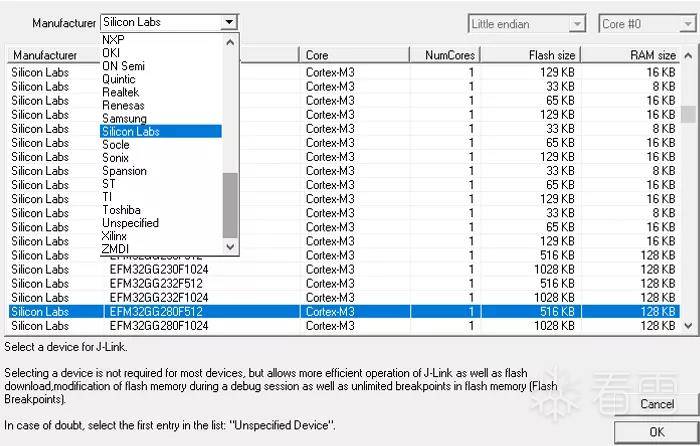
Task: Click Manufacturer combo box text field
Action: [161, 22]
